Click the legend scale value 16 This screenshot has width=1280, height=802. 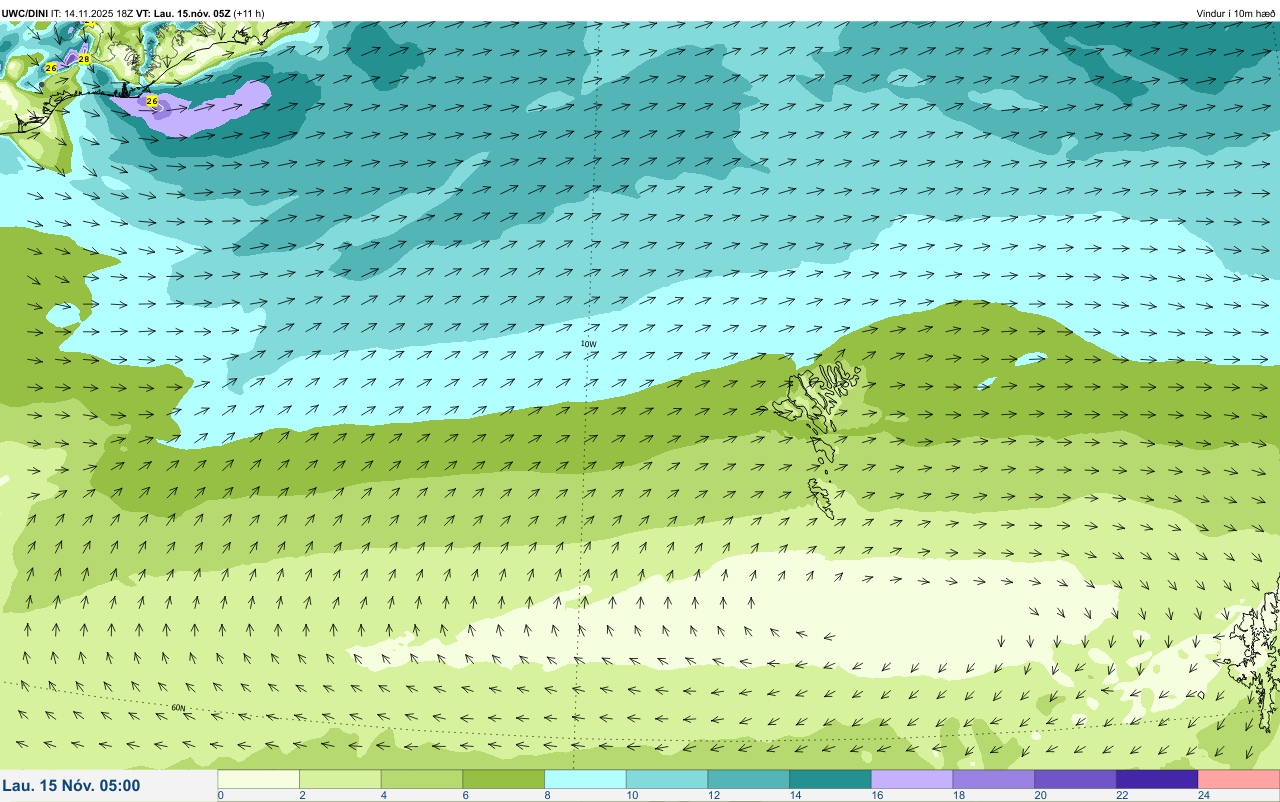coord(875,795)
